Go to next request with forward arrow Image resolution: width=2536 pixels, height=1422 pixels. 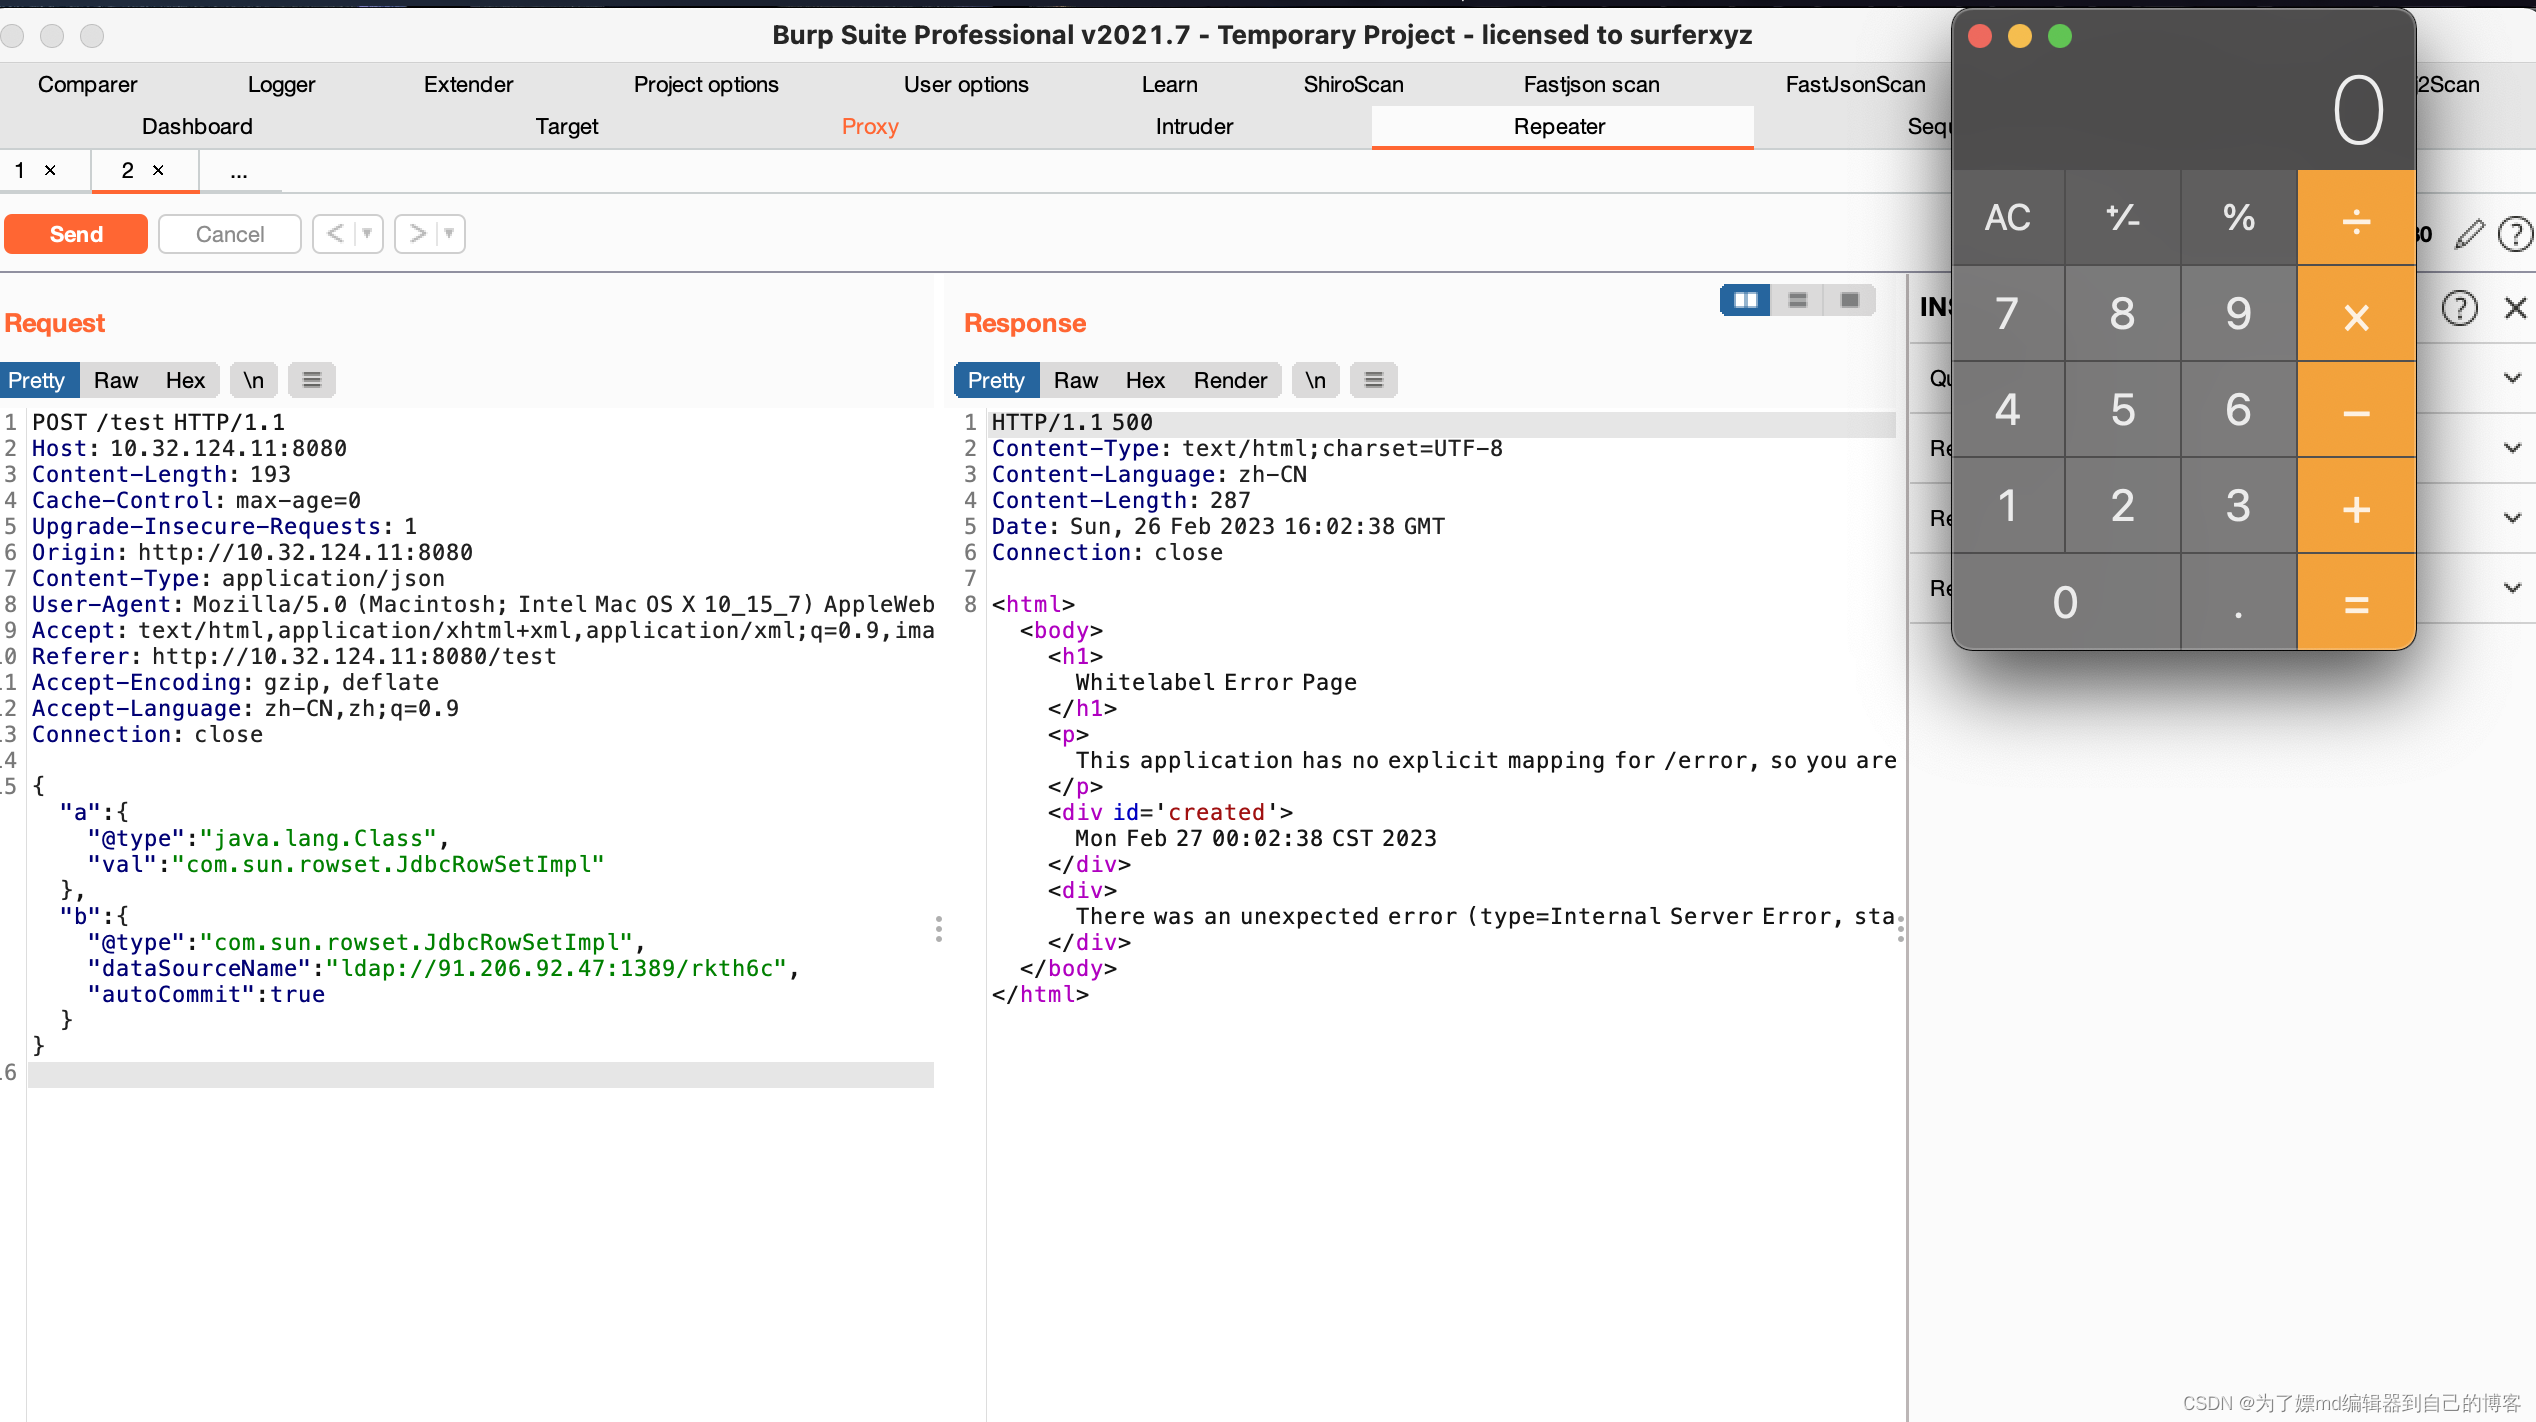click(417, 234)
